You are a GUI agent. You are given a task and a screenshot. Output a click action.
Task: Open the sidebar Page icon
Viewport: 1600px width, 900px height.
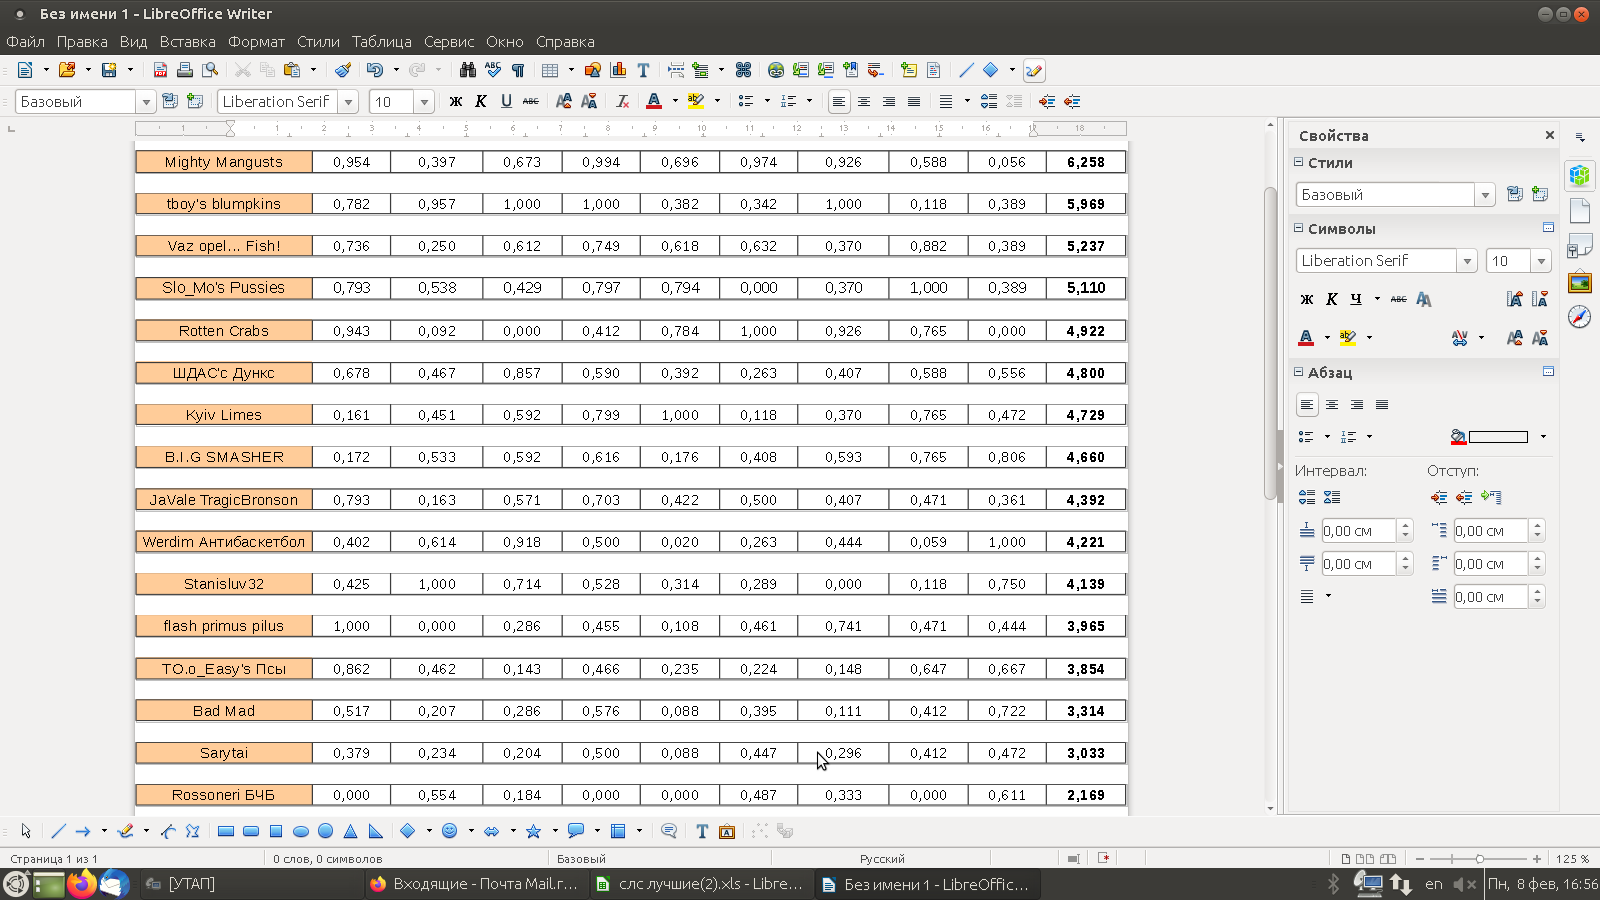[1580, 210]
